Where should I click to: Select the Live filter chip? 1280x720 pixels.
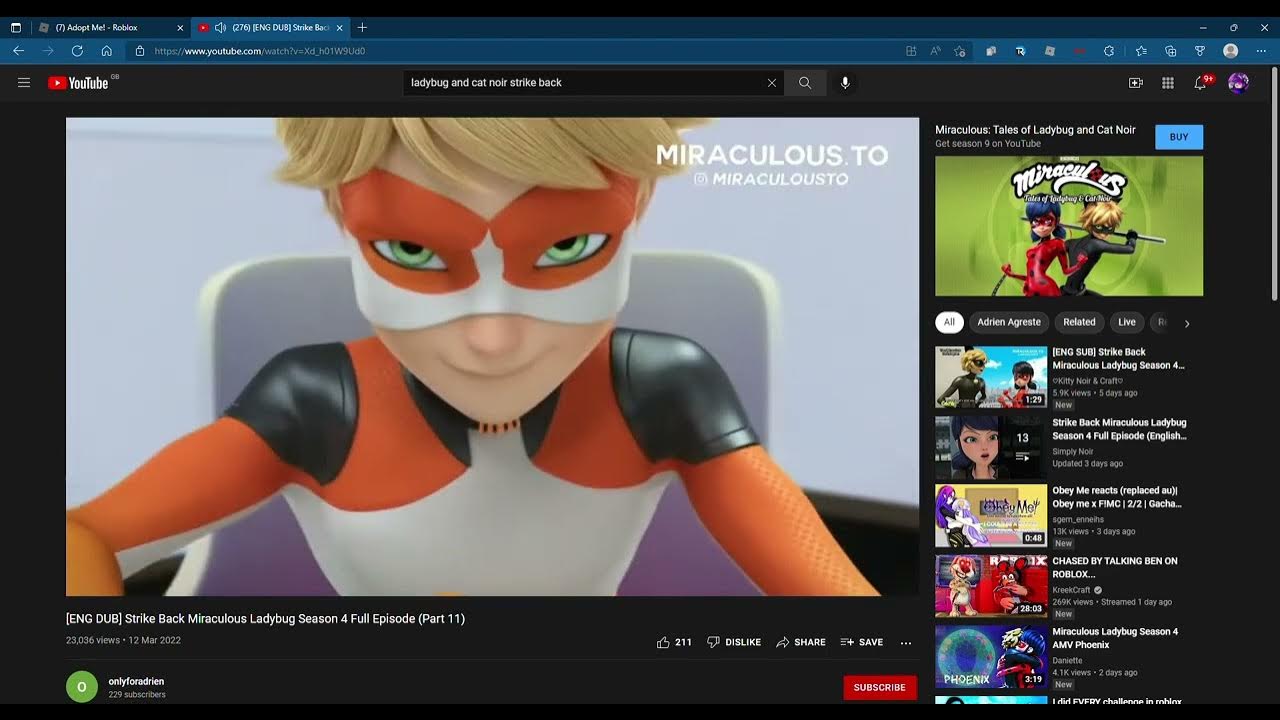[1127, 322]
